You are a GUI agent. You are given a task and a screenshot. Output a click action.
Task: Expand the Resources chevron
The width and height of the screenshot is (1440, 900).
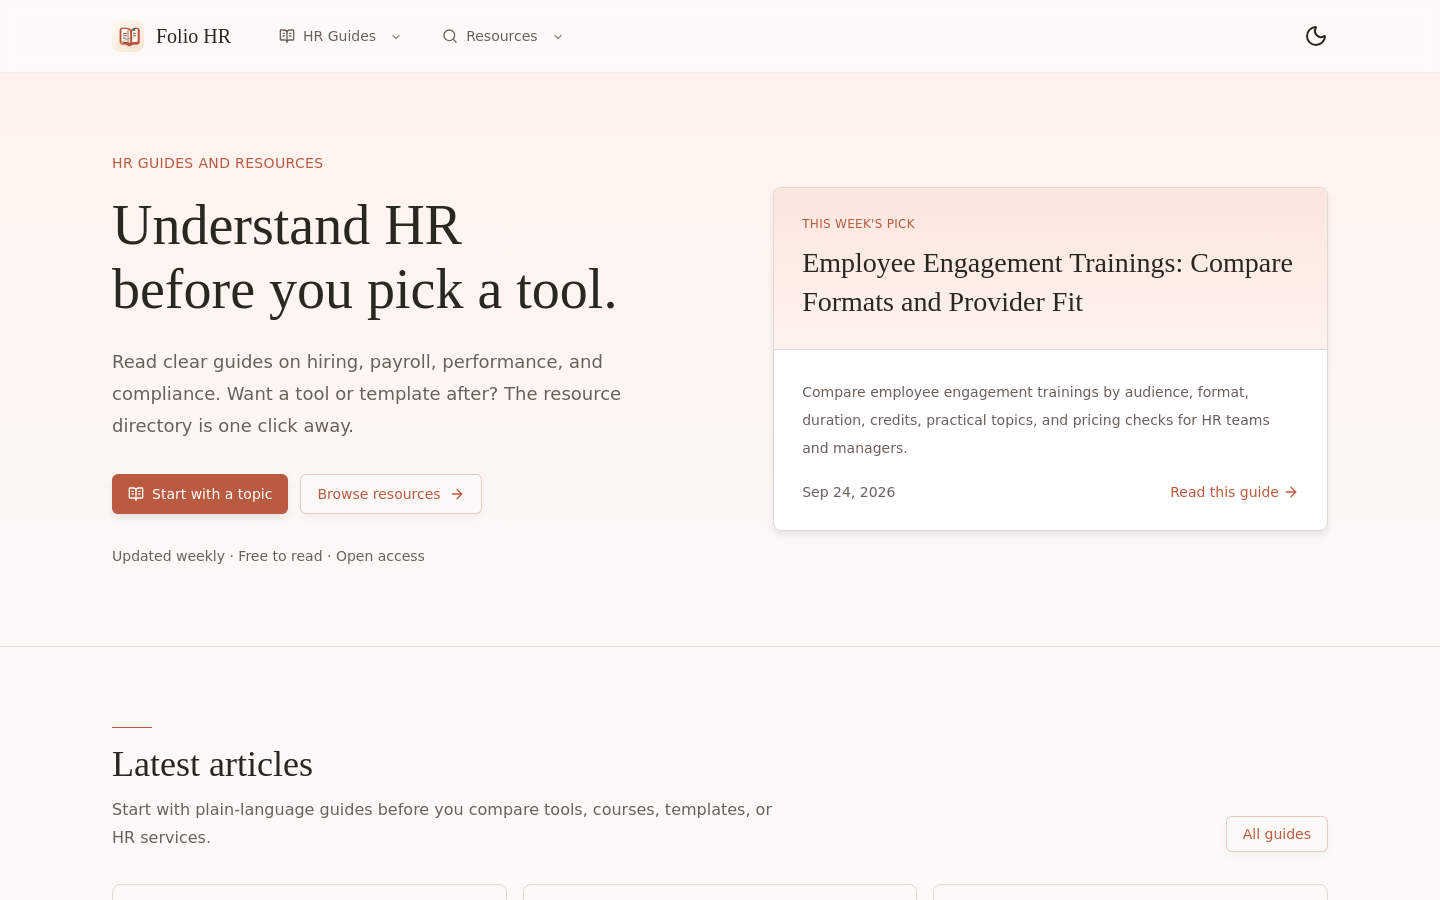558,37
